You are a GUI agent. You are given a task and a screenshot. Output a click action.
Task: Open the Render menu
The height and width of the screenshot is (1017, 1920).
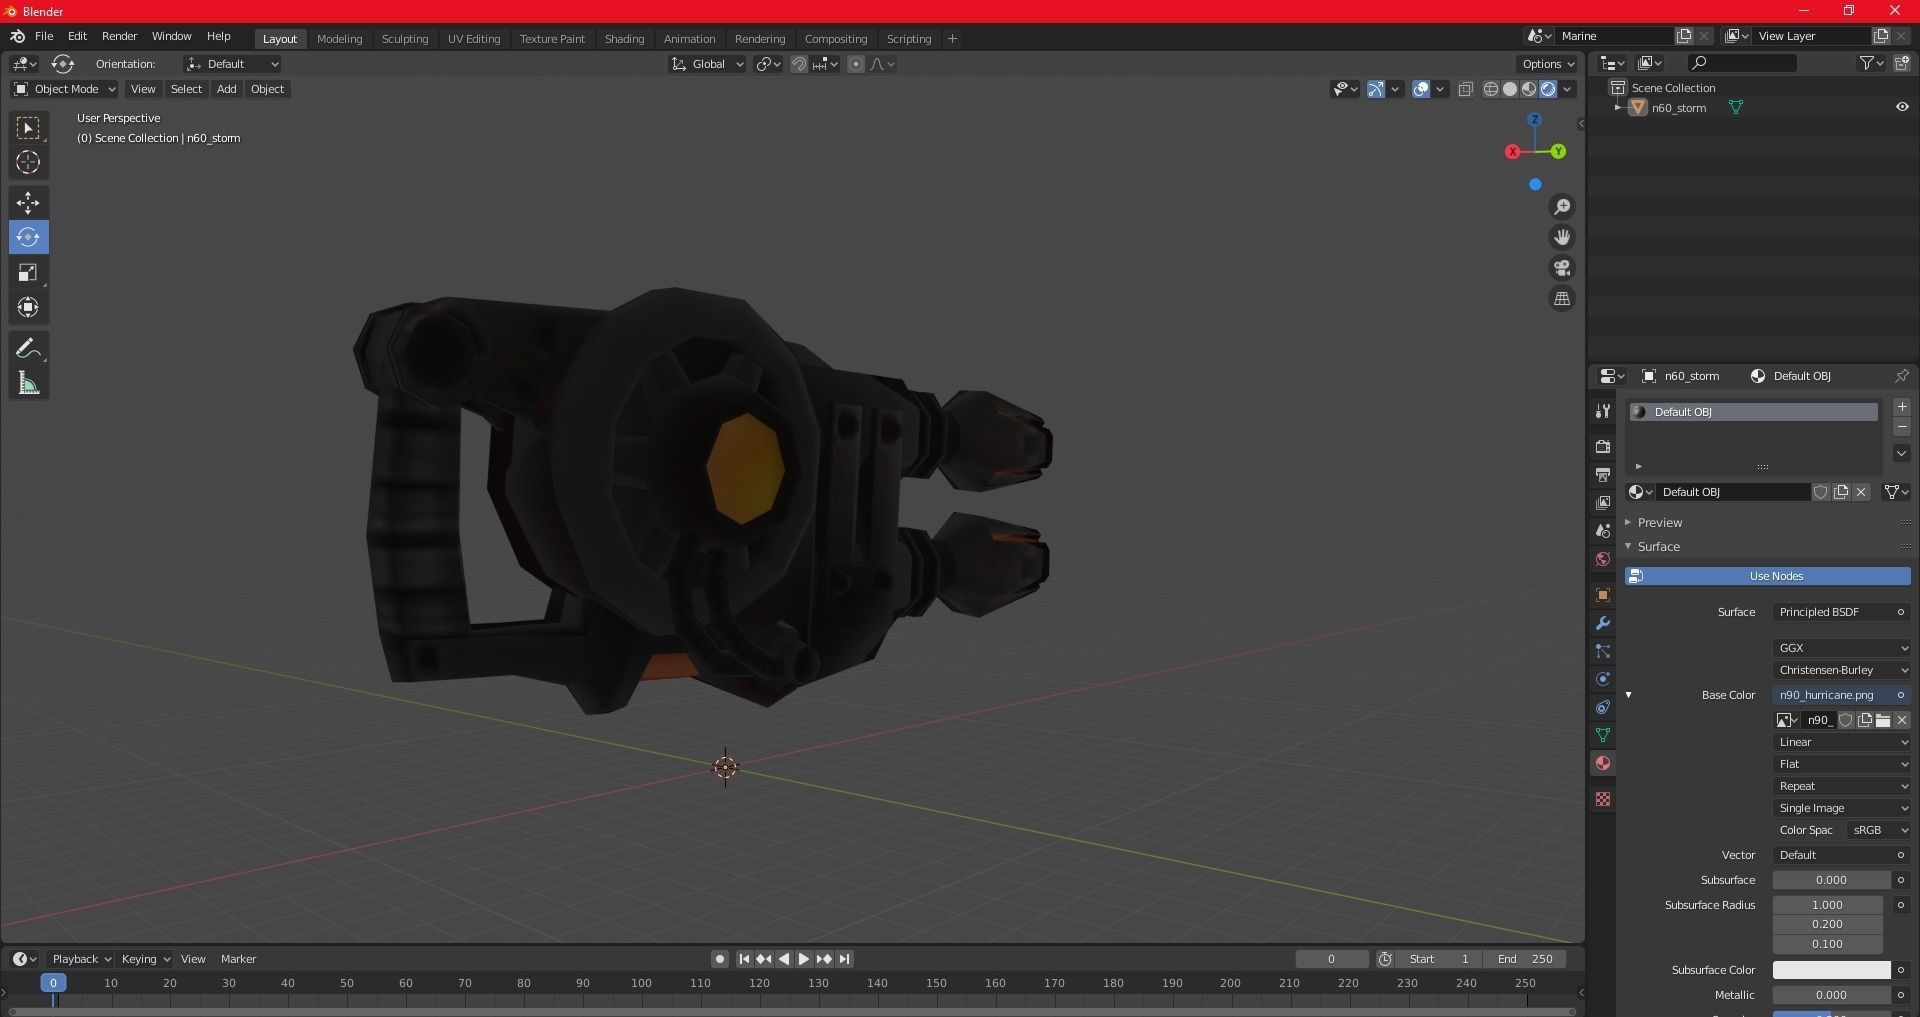(x=119, y=36)
